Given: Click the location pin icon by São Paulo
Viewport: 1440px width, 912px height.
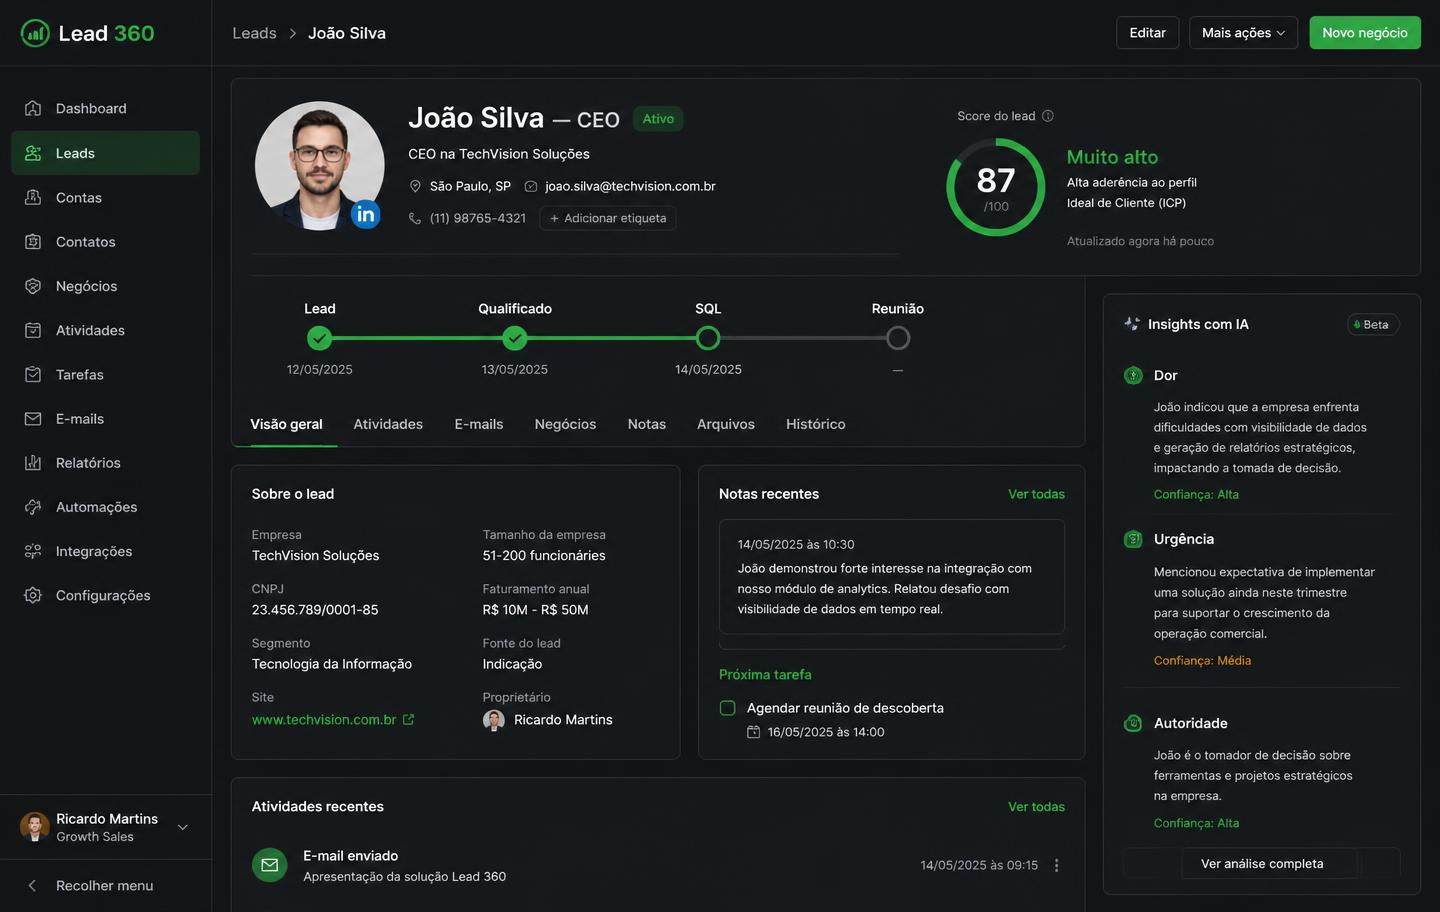Looking at the screenshot, I should tap(415, 186).
